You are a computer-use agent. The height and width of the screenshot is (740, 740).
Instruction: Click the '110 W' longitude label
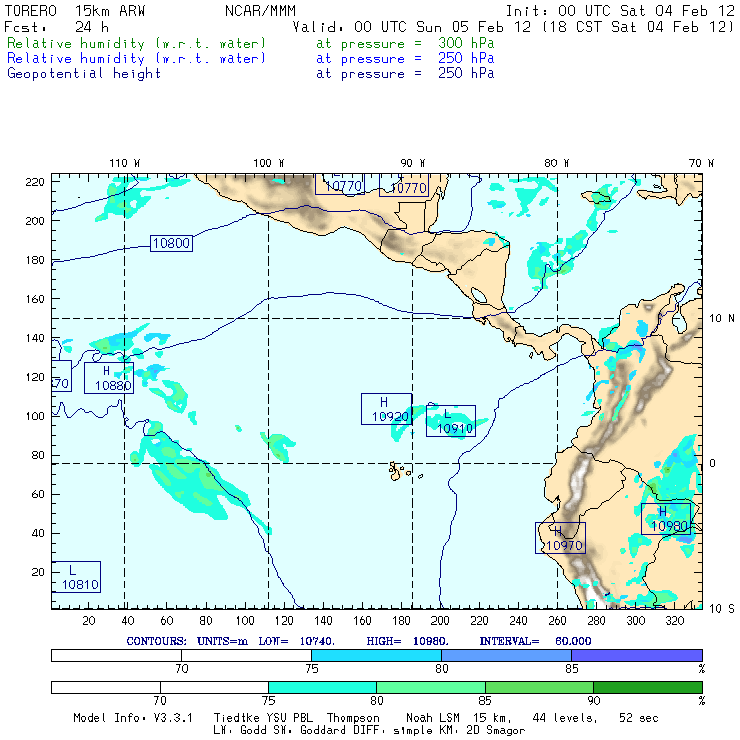click(x=125, y=163)
